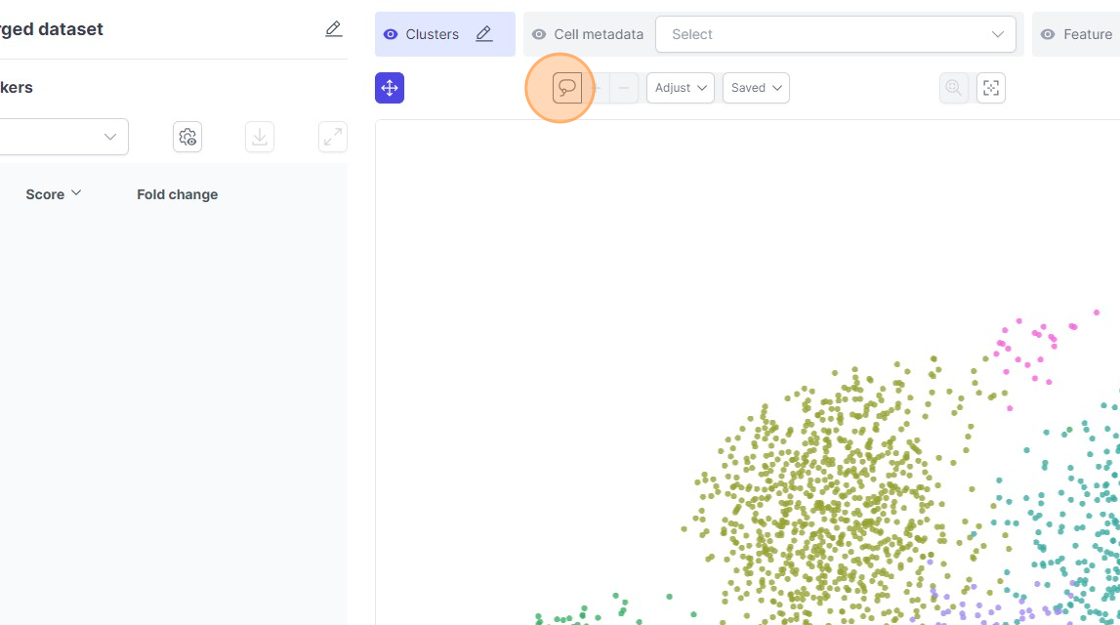Open the Adjust dropdown
The height and width of the screenshot is (625, 1120).
click(680, 88)
